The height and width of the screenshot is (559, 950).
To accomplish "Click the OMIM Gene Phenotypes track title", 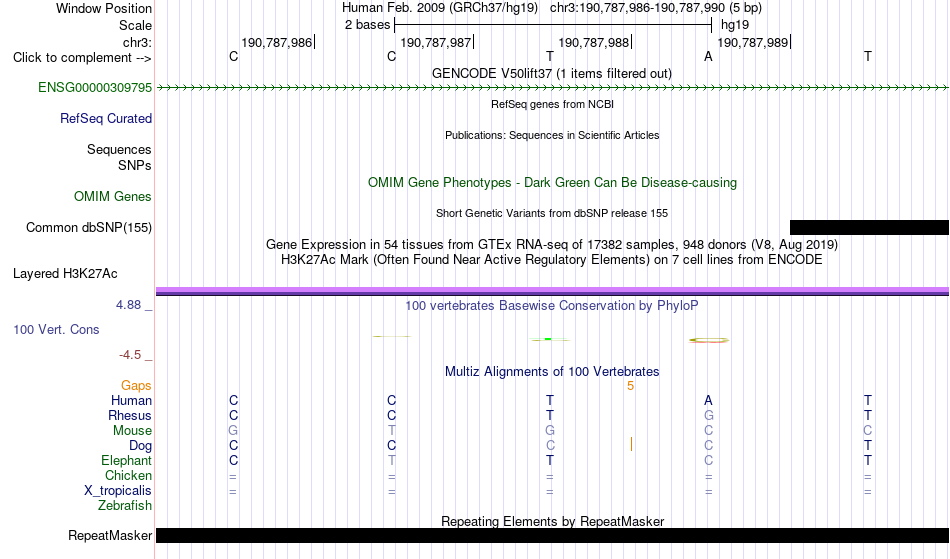I will tap(553, 183).
